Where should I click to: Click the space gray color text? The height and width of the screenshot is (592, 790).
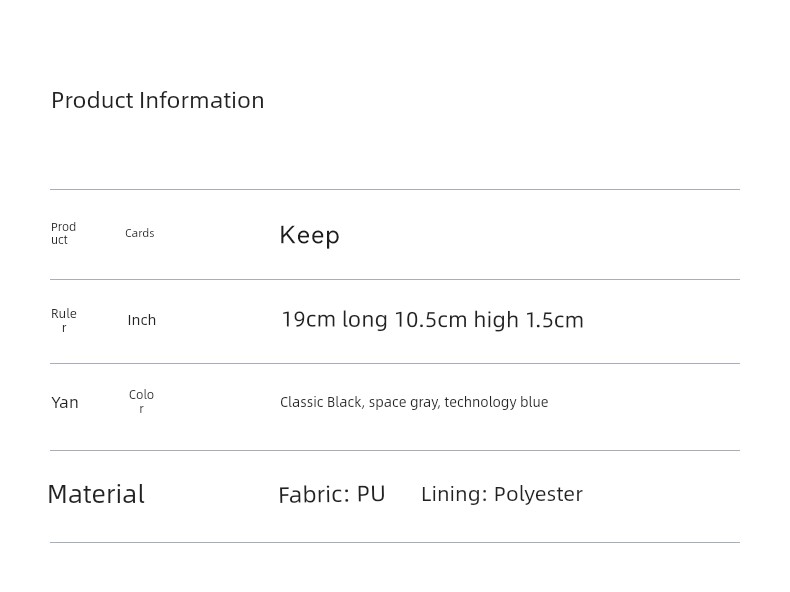pyautogui.click(x=404, y=403)
